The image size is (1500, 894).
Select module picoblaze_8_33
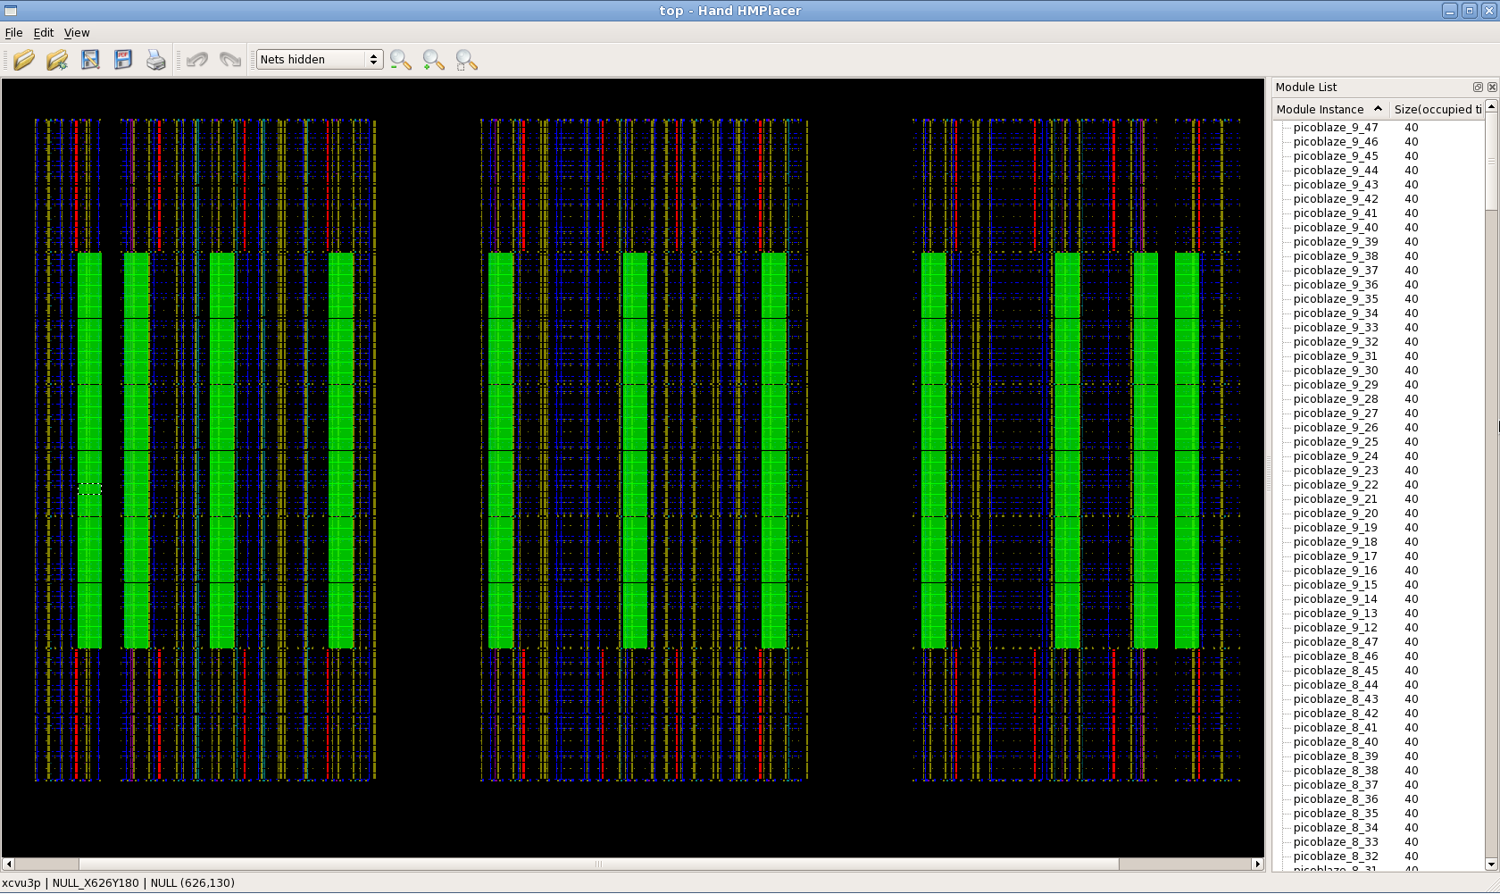pos(1335,842)
